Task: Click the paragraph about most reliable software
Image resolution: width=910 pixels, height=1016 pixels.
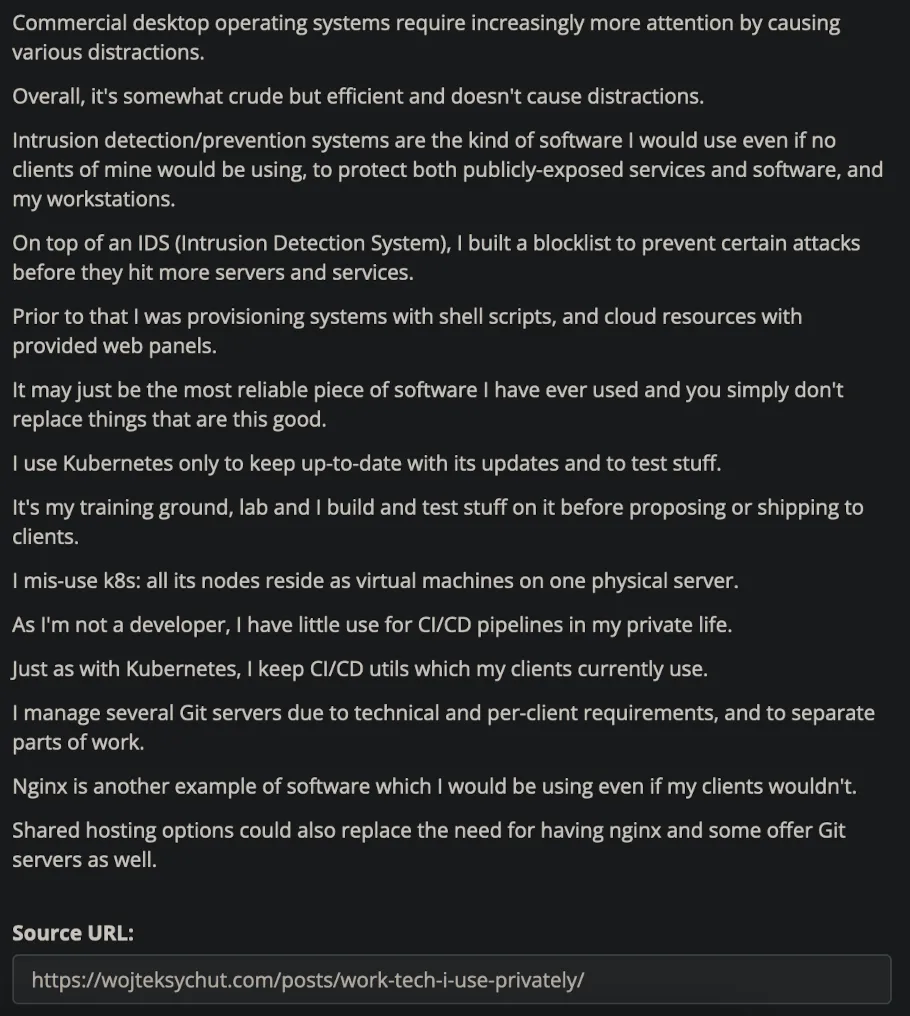Action: (428, 404)
